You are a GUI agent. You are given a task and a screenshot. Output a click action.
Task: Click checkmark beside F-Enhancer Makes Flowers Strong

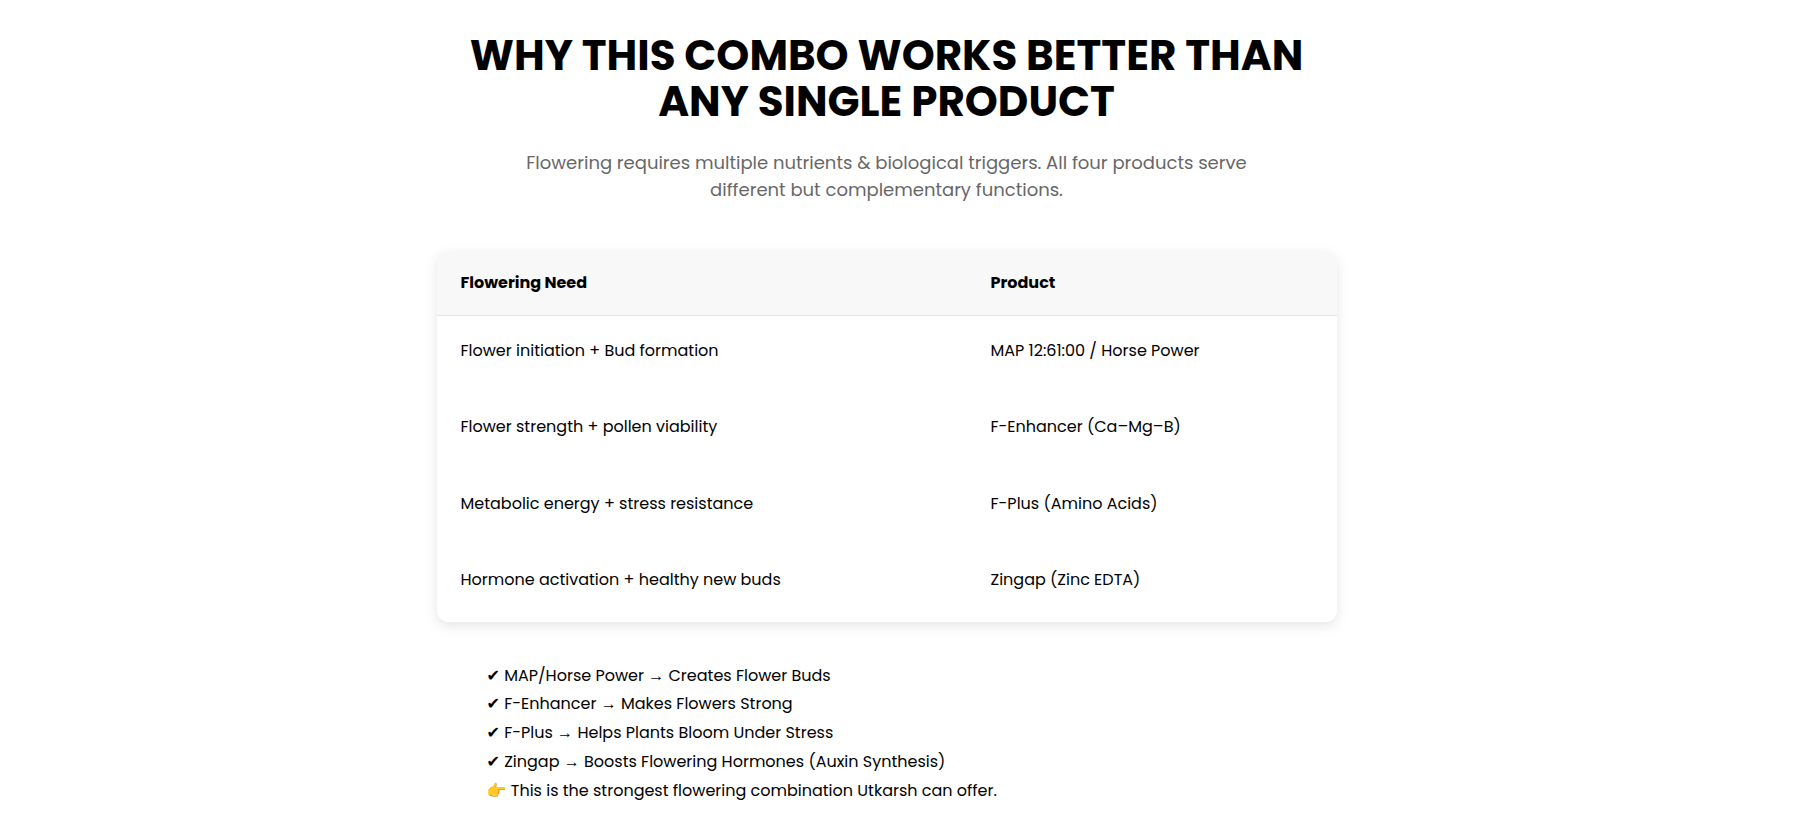coord(493,704)
